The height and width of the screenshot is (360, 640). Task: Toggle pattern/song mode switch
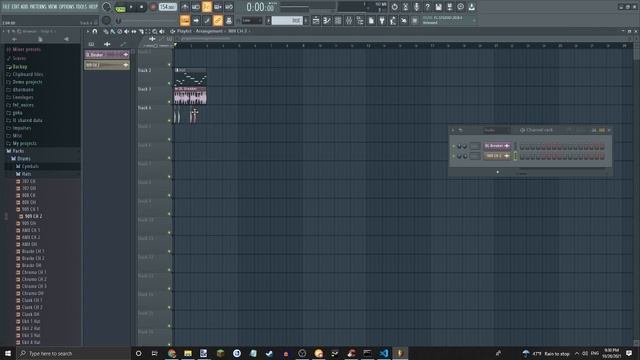pyautogui.click(x=121, y=7)
